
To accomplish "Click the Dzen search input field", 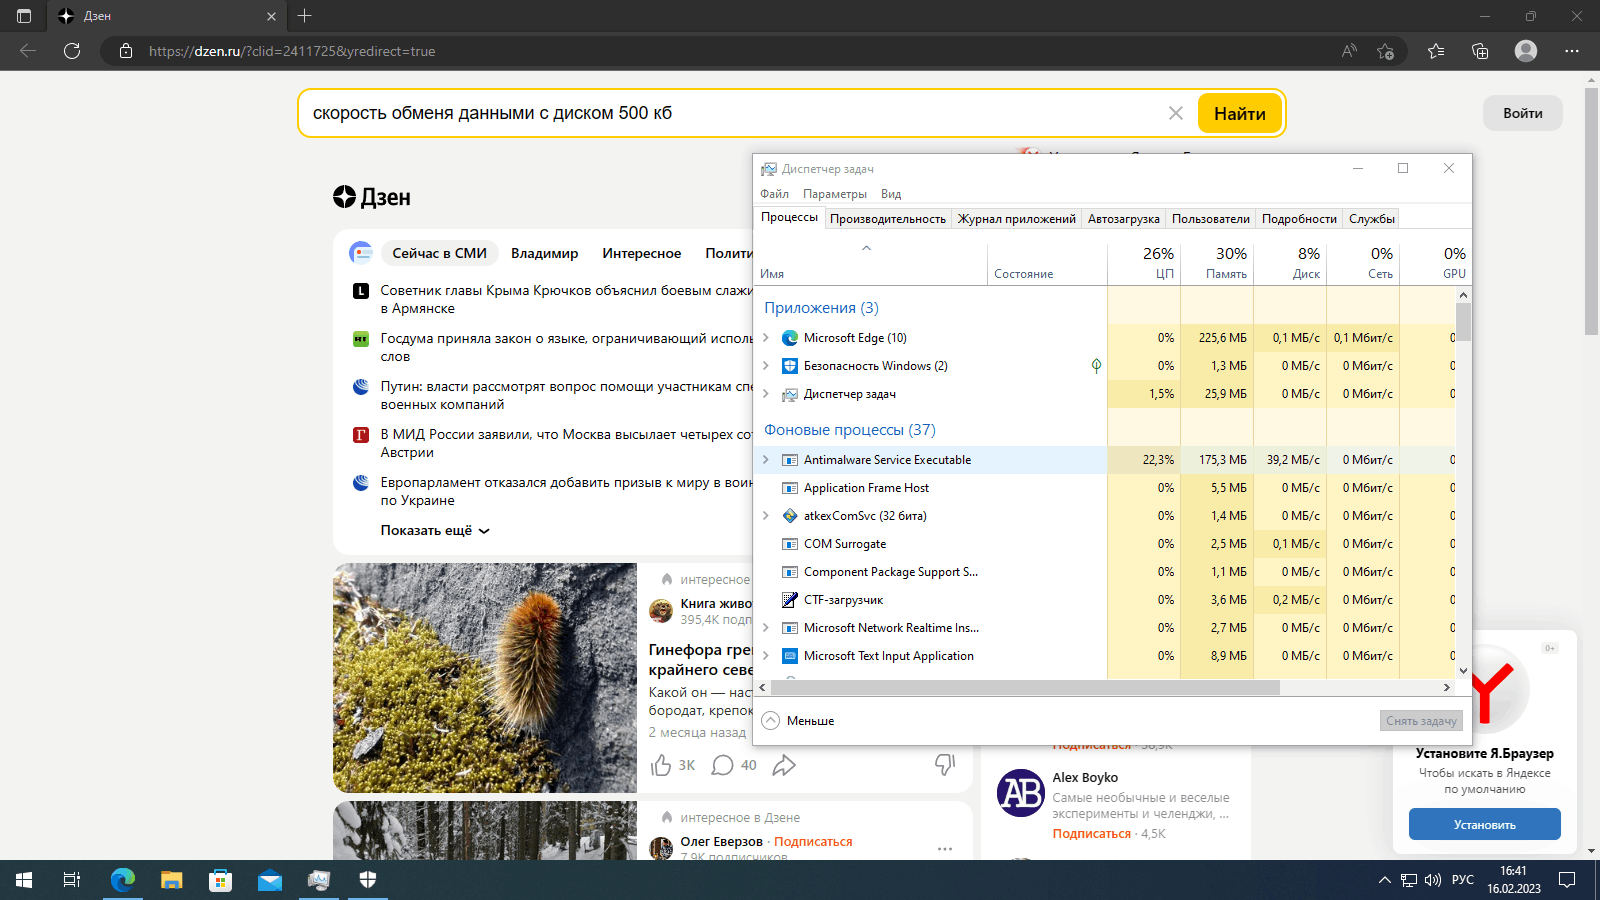I will (735, 113).
